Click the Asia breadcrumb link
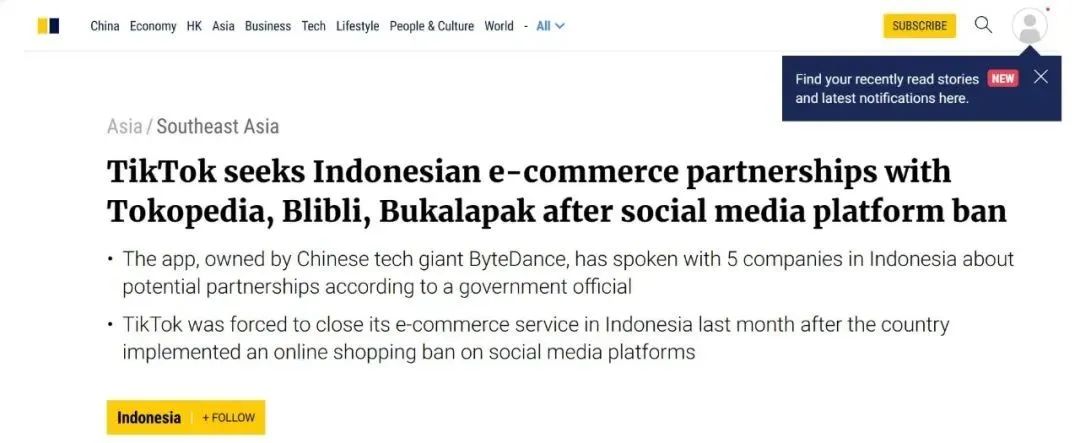 coord(125,127)
